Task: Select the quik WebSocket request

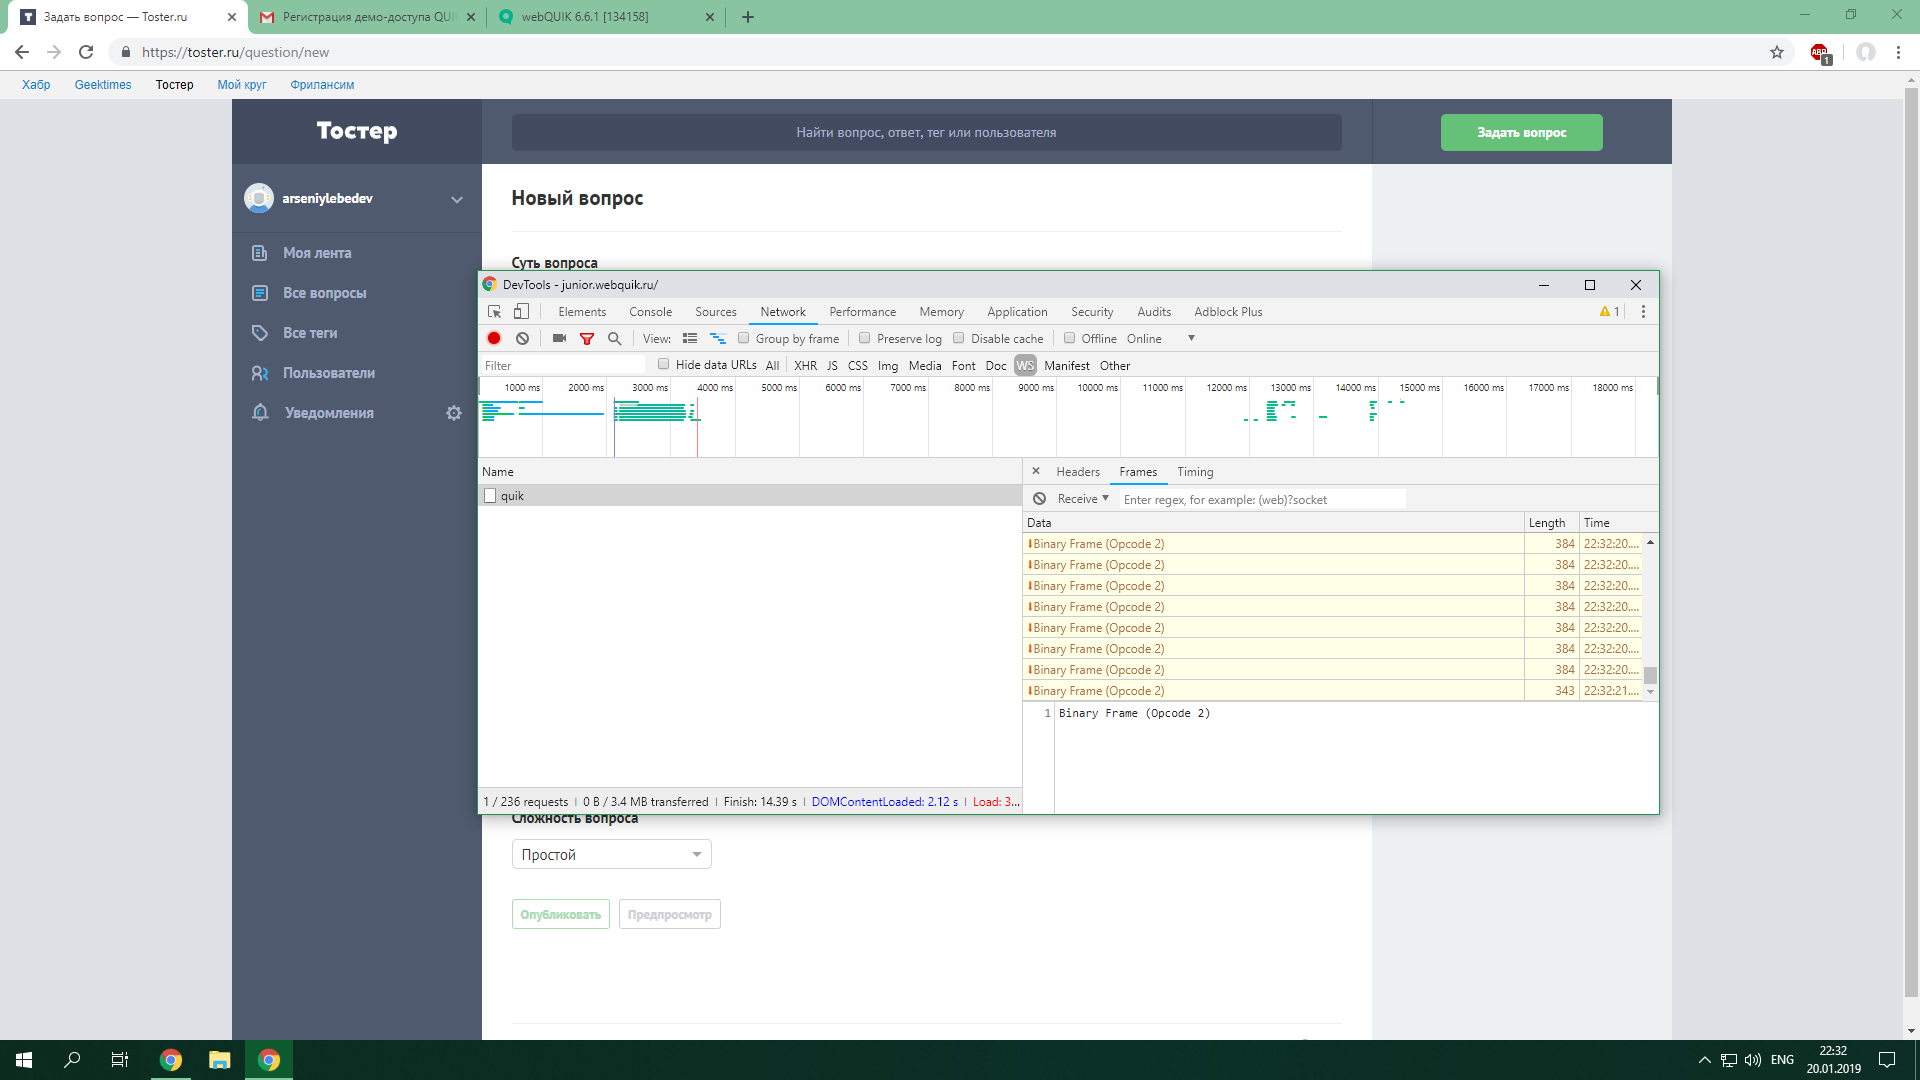Action: click(750, 496)
